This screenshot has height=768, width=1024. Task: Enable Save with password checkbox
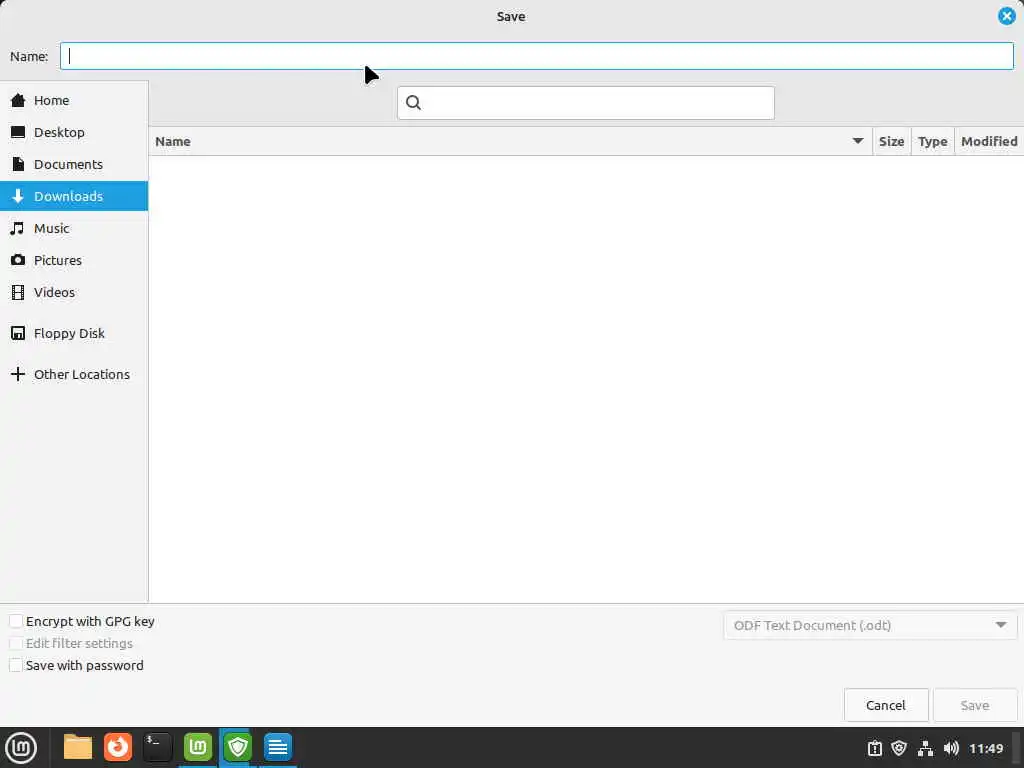pos(16,665)
